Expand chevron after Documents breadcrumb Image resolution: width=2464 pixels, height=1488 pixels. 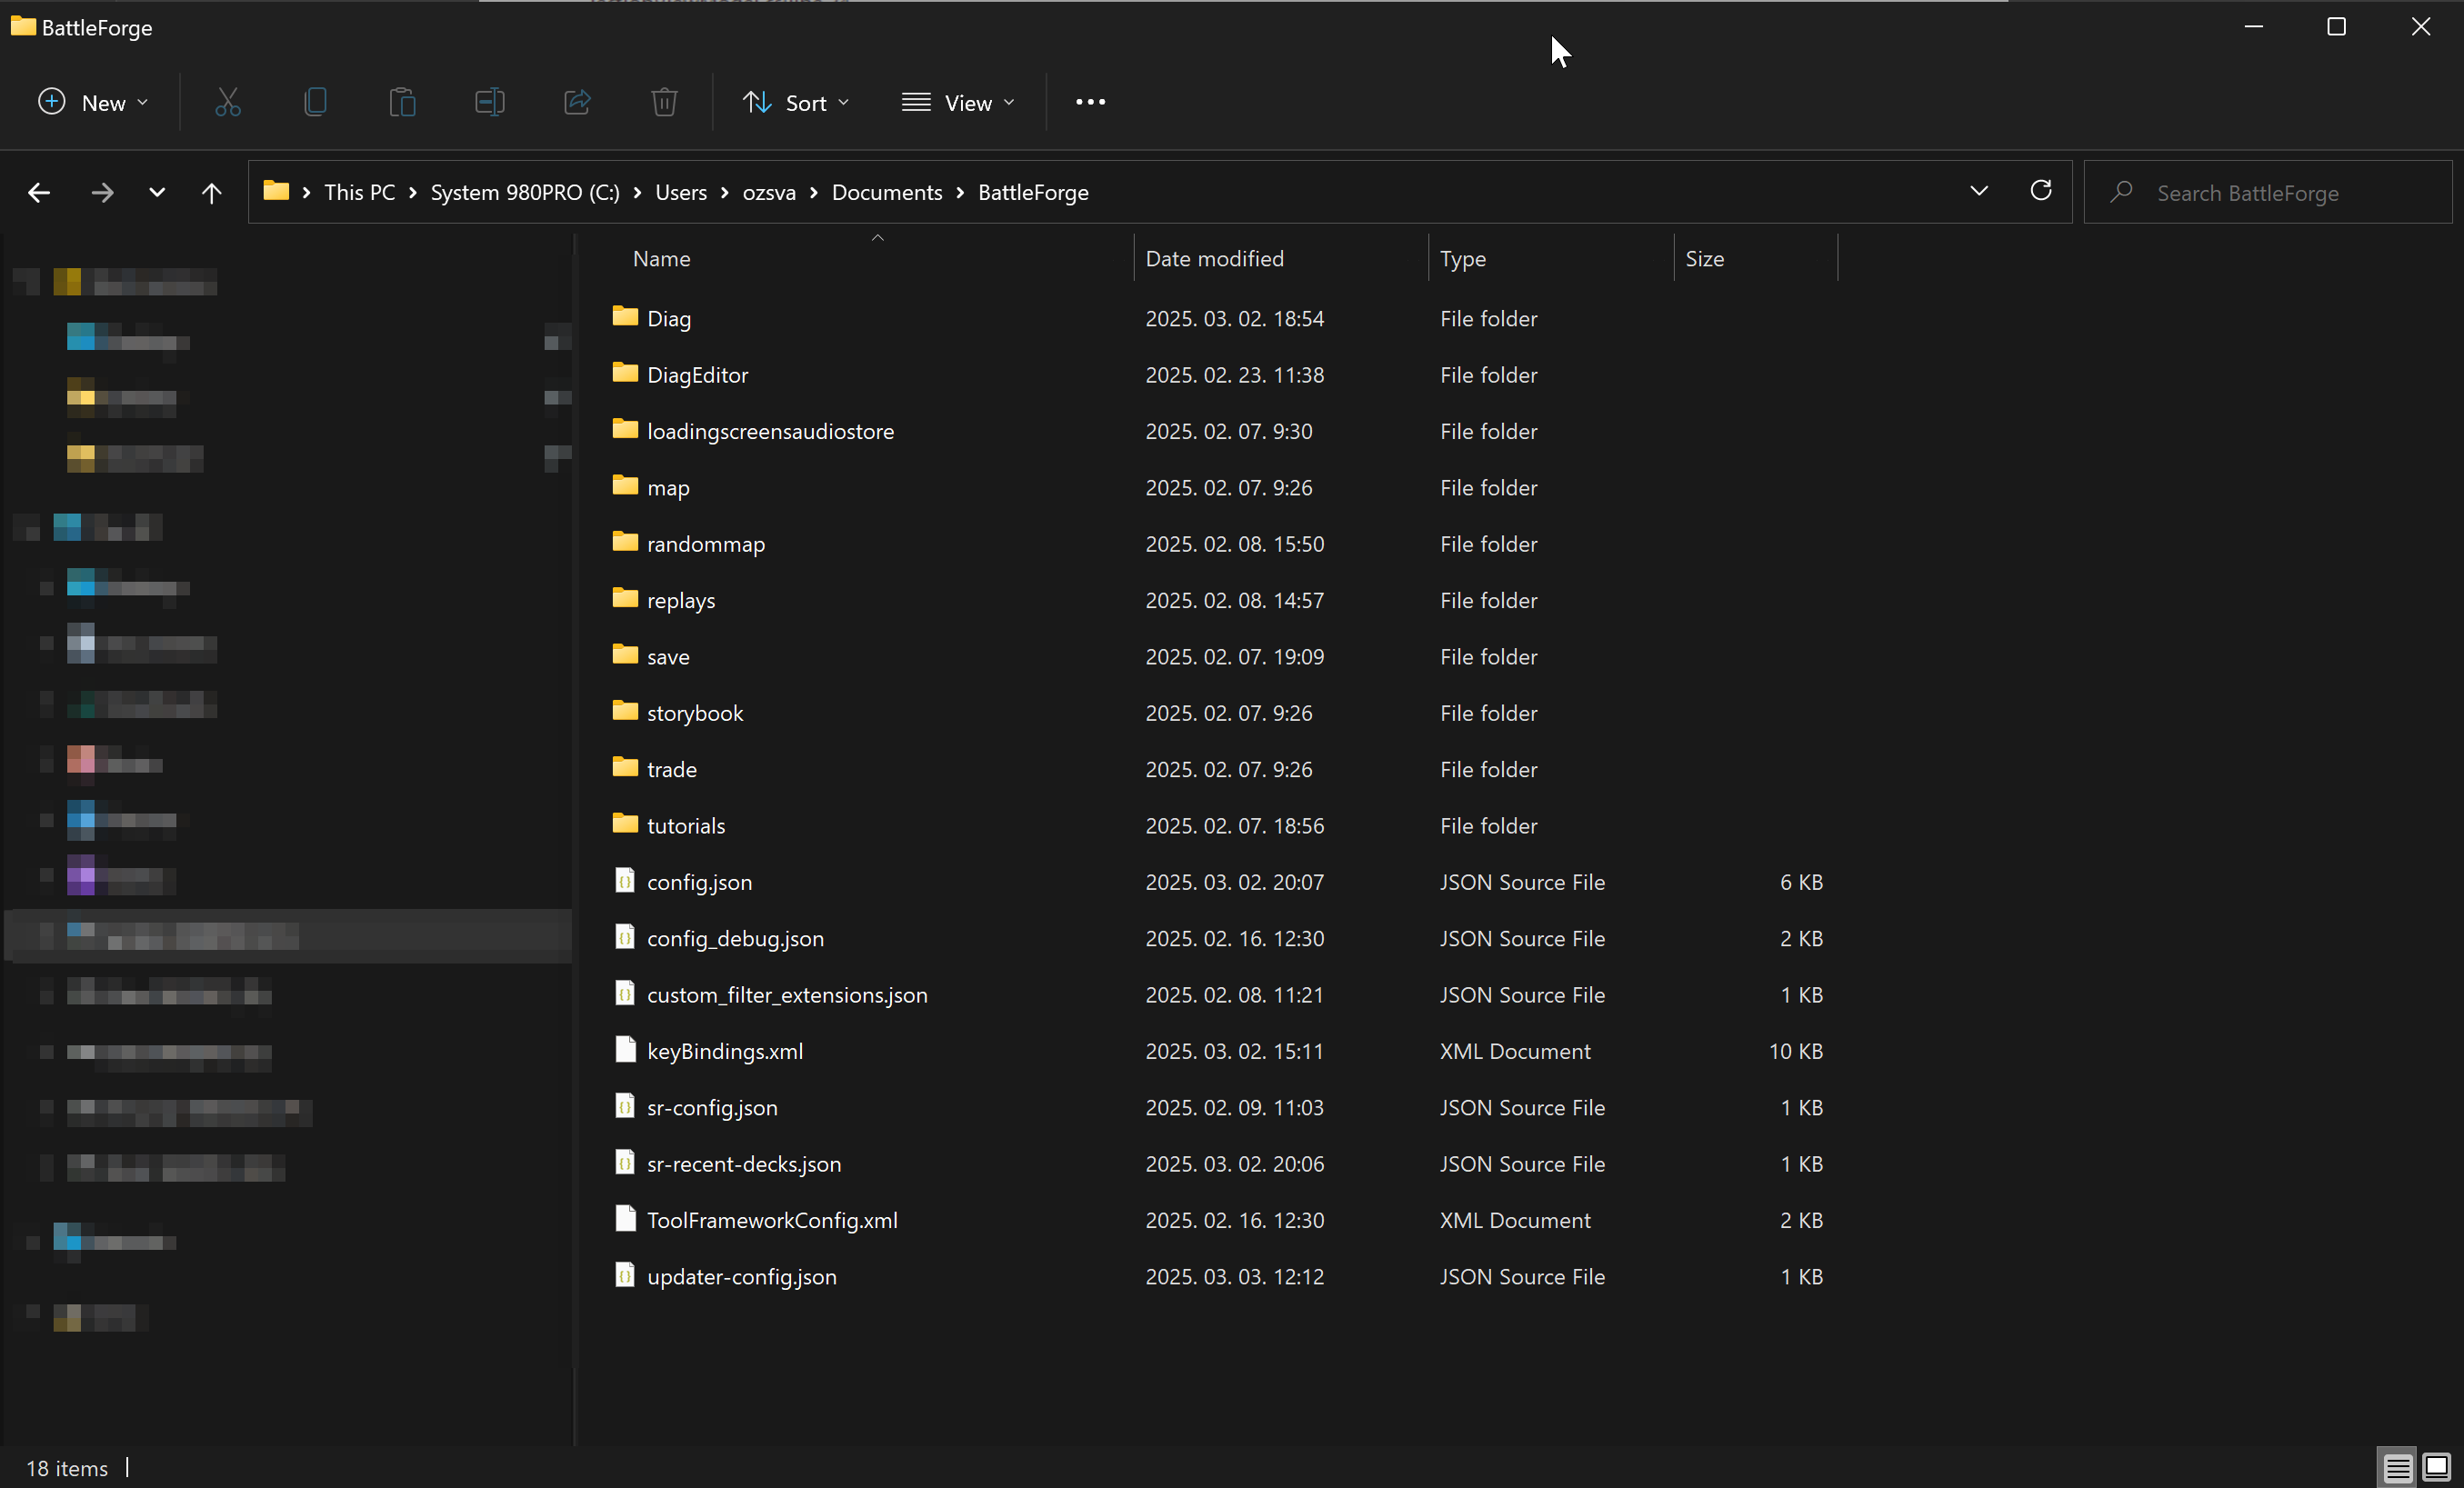pos(960,192)
